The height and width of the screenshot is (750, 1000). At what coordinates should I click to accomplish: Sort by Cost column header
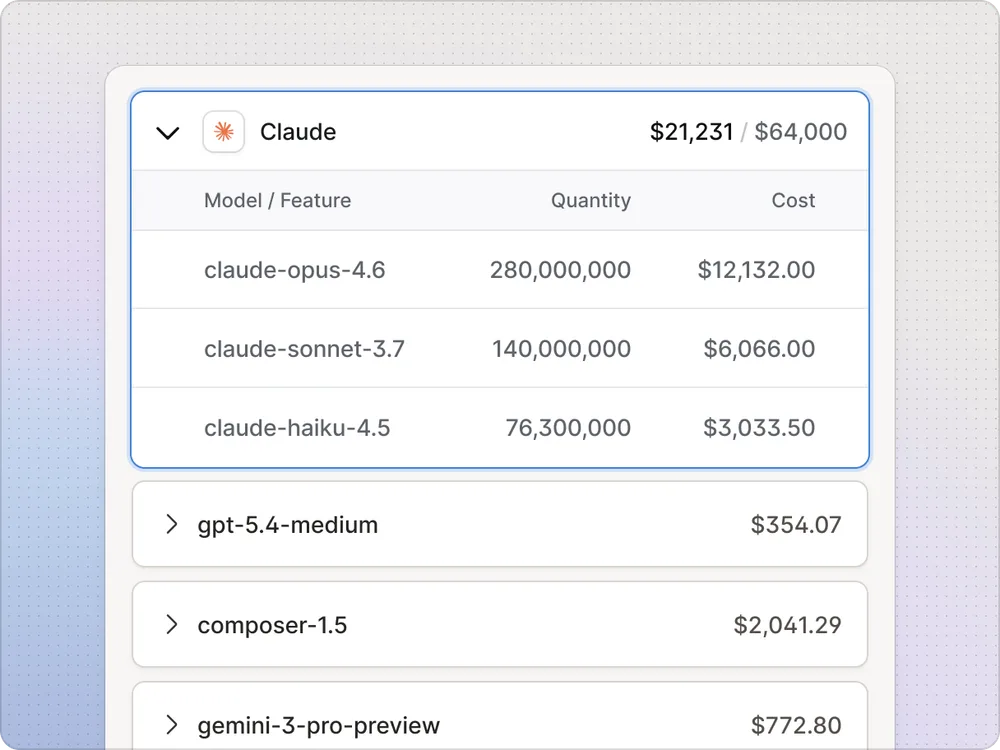tap(793, 200)
